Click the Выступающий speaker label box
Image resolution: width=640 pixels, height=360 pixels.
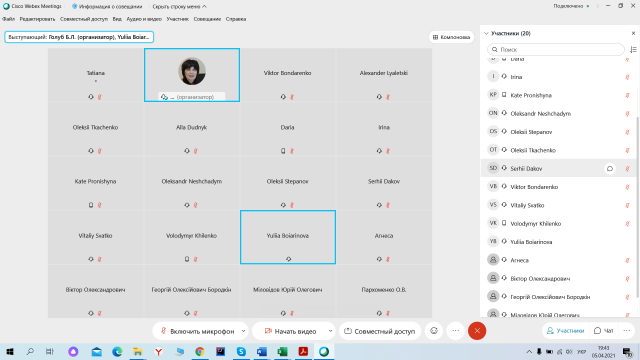[x=79, y=37]
